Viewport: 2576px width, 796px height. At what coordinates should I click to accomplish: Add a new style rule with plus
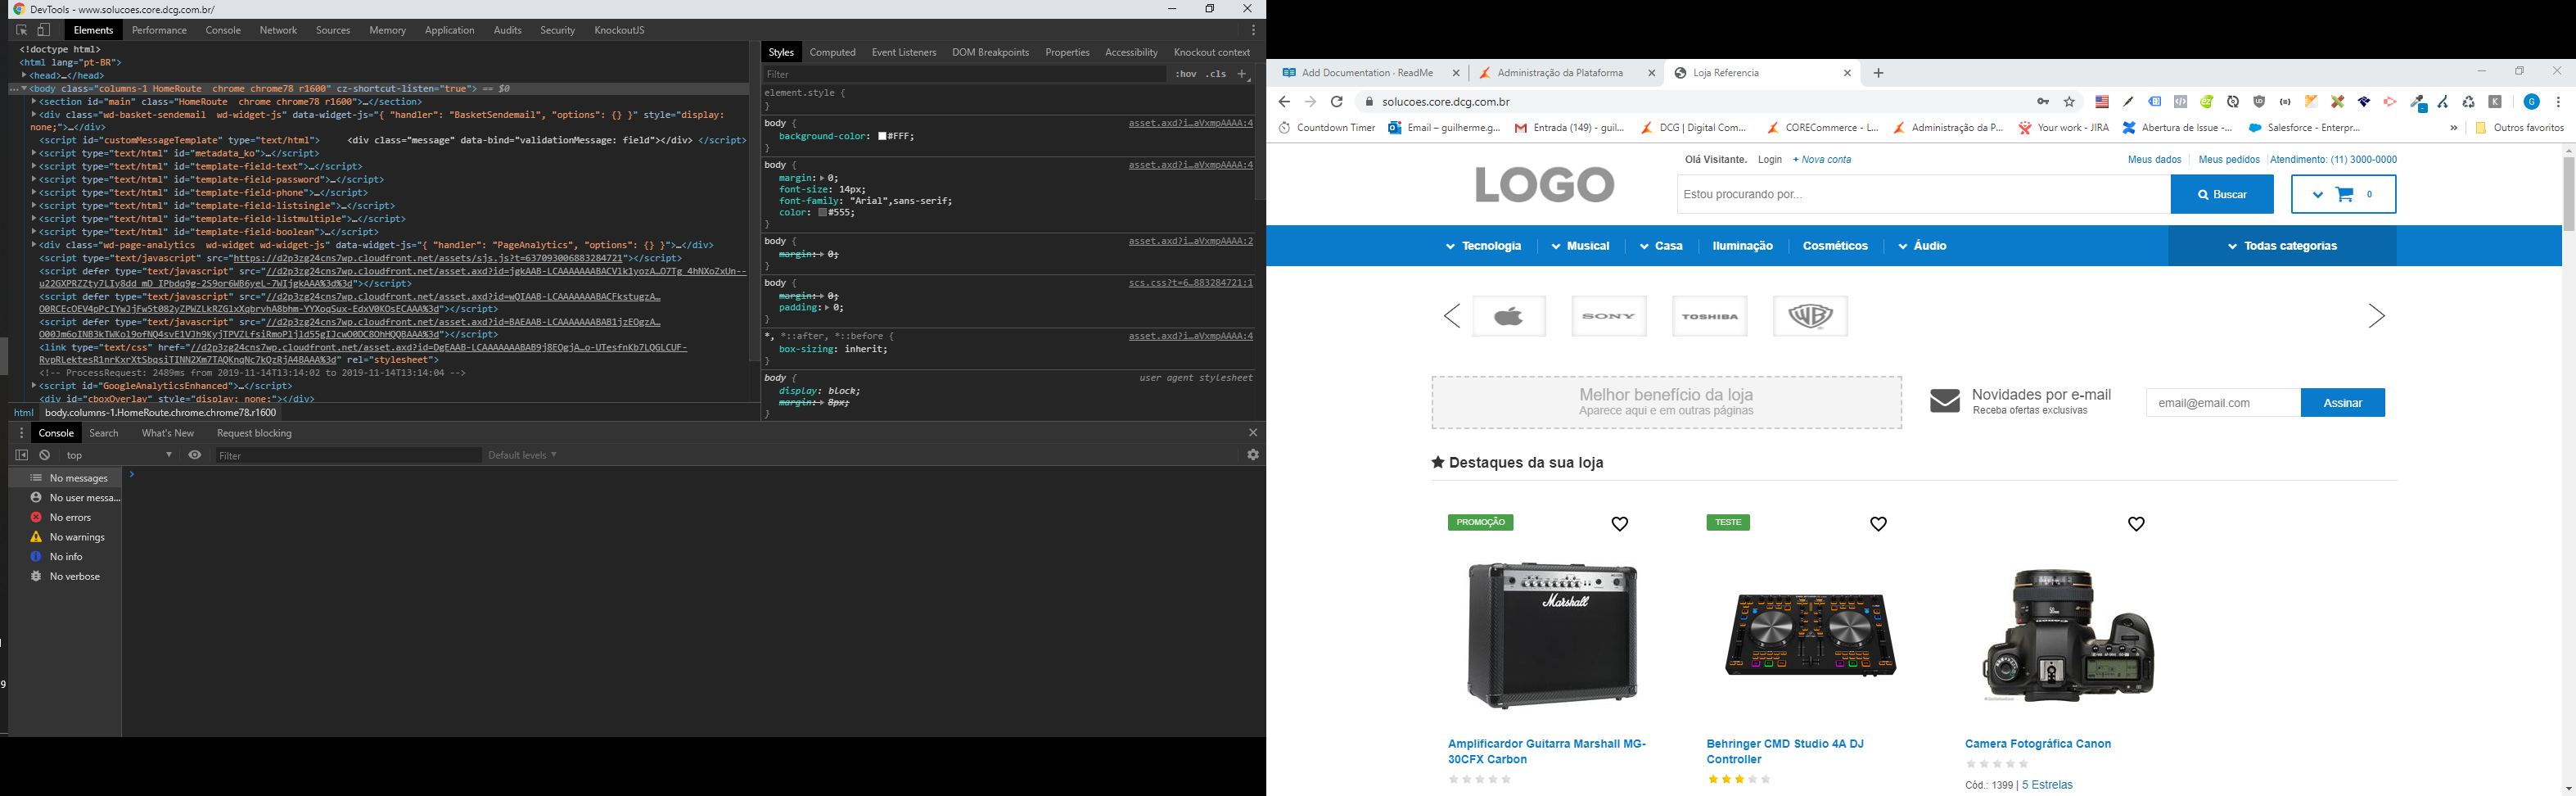[1243, 74]
